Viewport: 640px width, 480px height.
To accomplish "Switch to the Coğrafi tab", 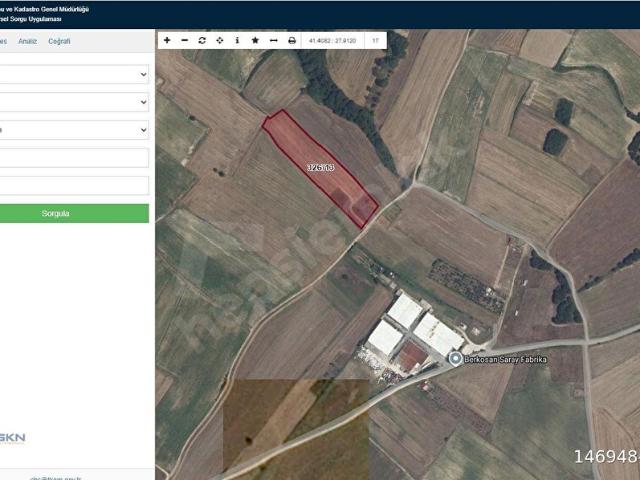I will (x=59, y=41).
